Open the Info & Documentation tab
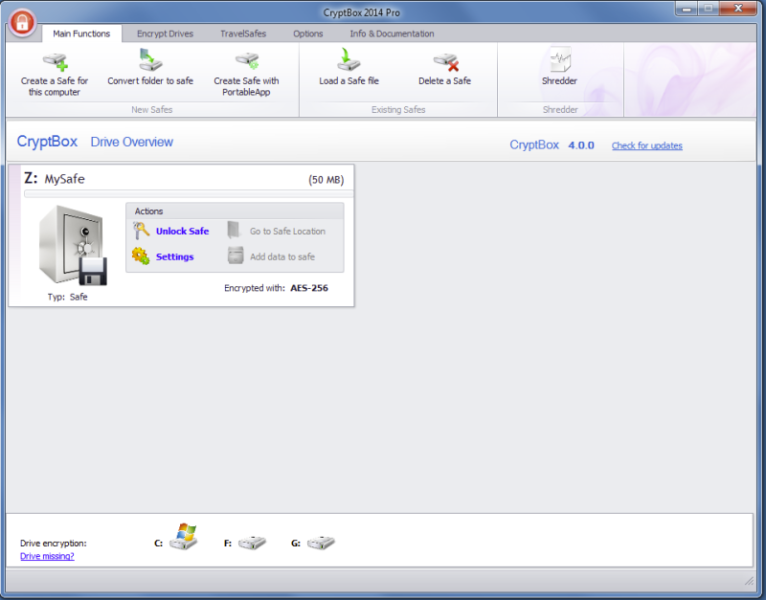Image resolution: width=766 pixels, height=600 pixels. pos(392,34)
